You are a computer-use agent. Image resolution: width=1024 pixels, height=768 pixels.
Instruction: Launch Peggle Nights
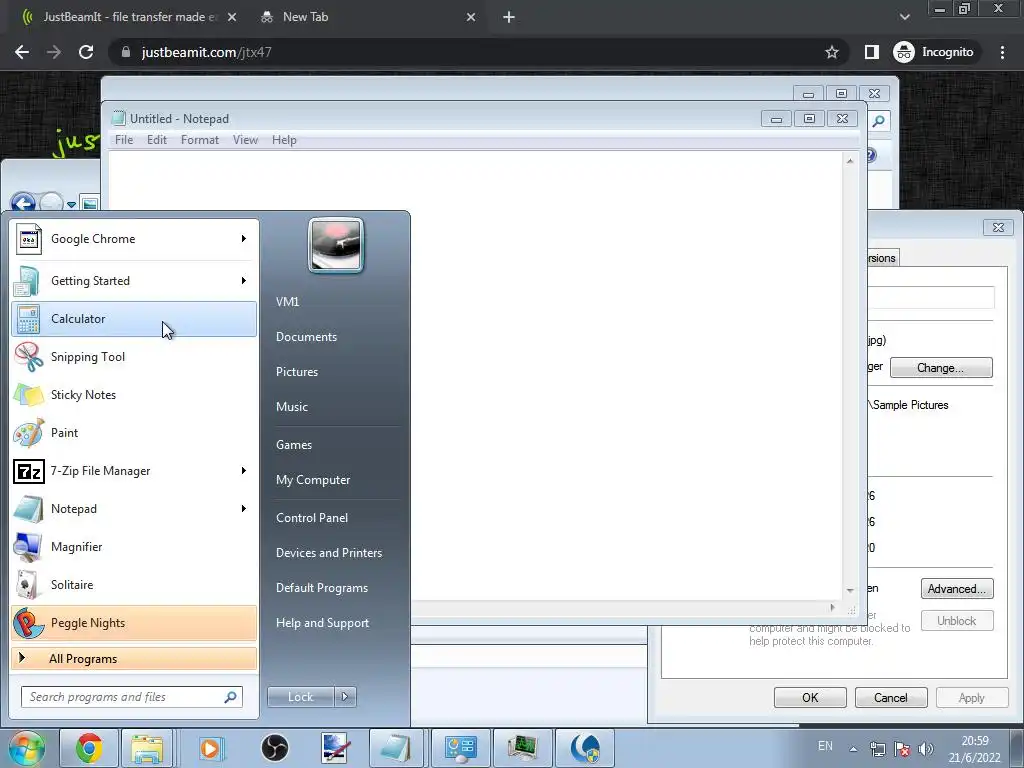point(134,622)
